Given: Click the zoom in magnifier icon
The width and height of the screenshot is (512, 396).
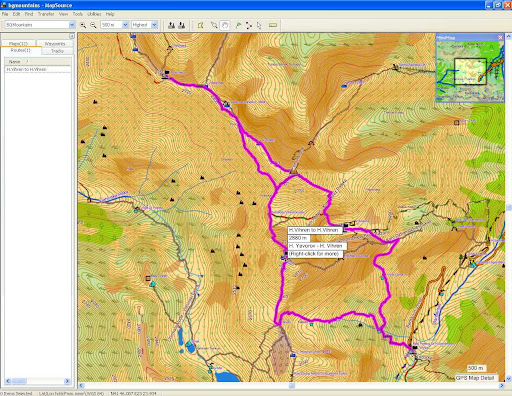Looking at the screenshot, I should [83, 25].
